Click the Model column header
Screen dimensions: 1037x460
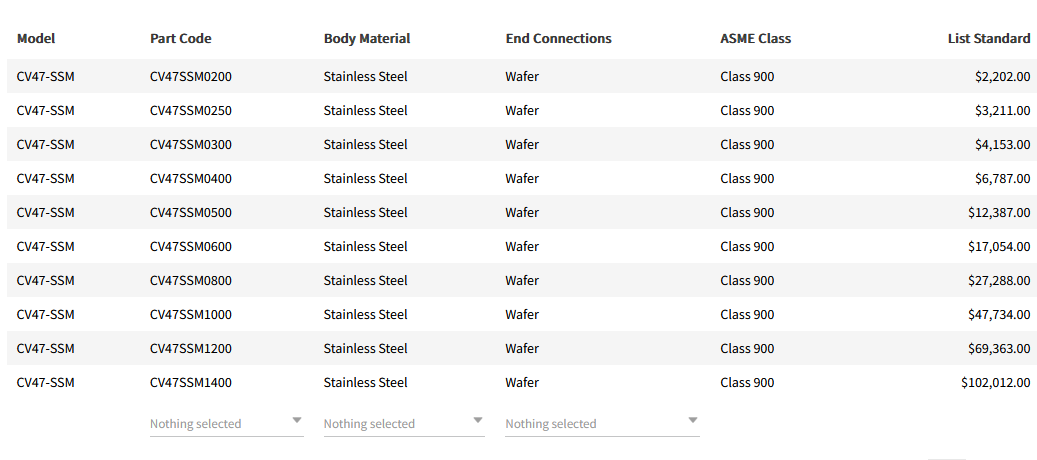tap(36, 39)
